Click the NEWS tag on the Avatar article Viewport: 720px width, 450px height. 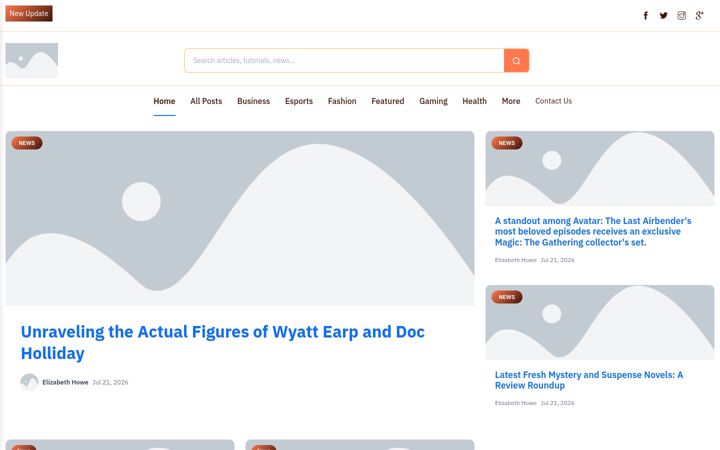pos(507,143)
